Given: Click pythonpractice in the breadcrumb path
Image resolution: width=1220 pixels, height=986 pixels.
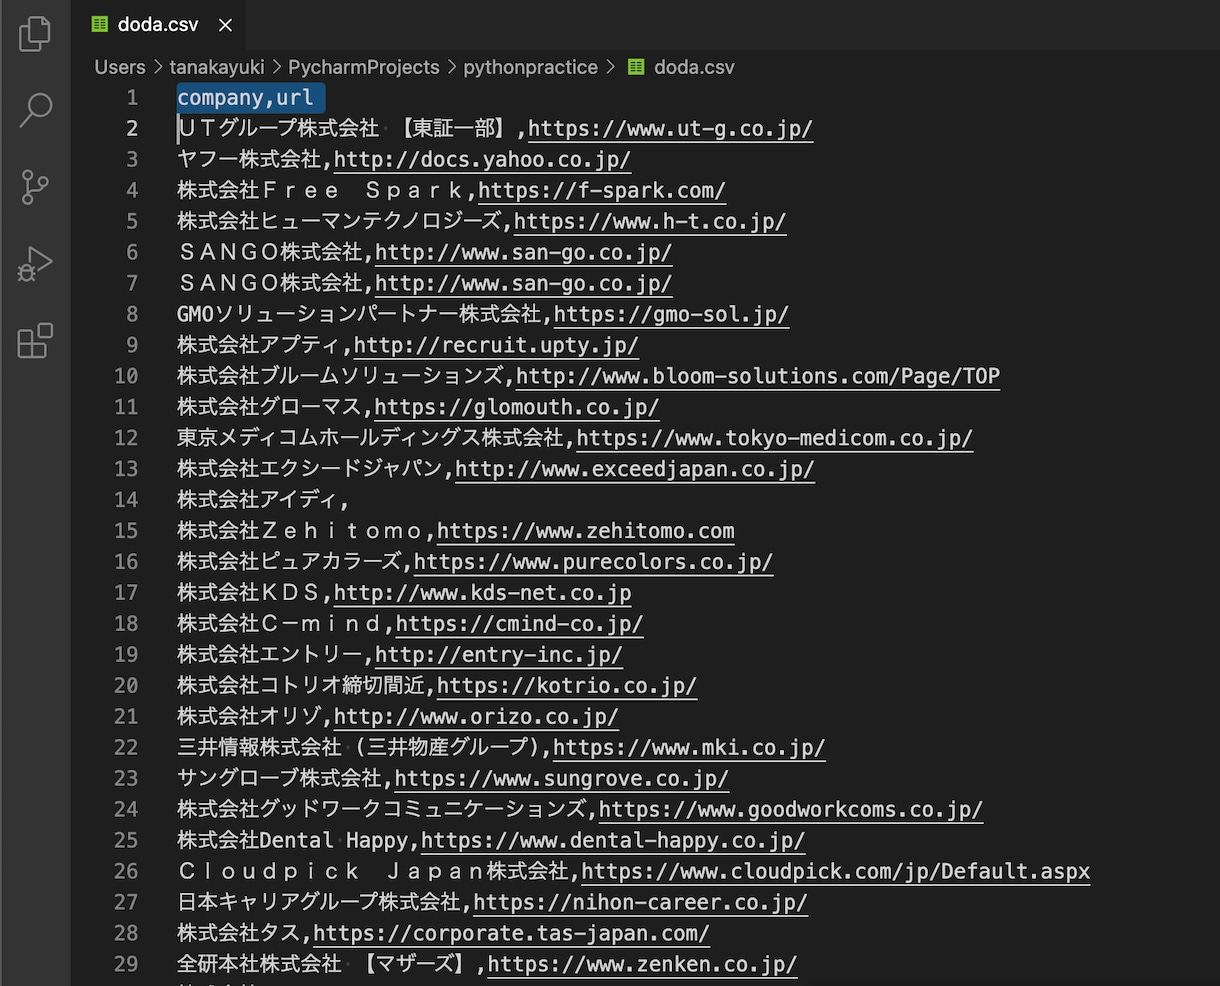Looking at the screenshot, I should (530, 67).
